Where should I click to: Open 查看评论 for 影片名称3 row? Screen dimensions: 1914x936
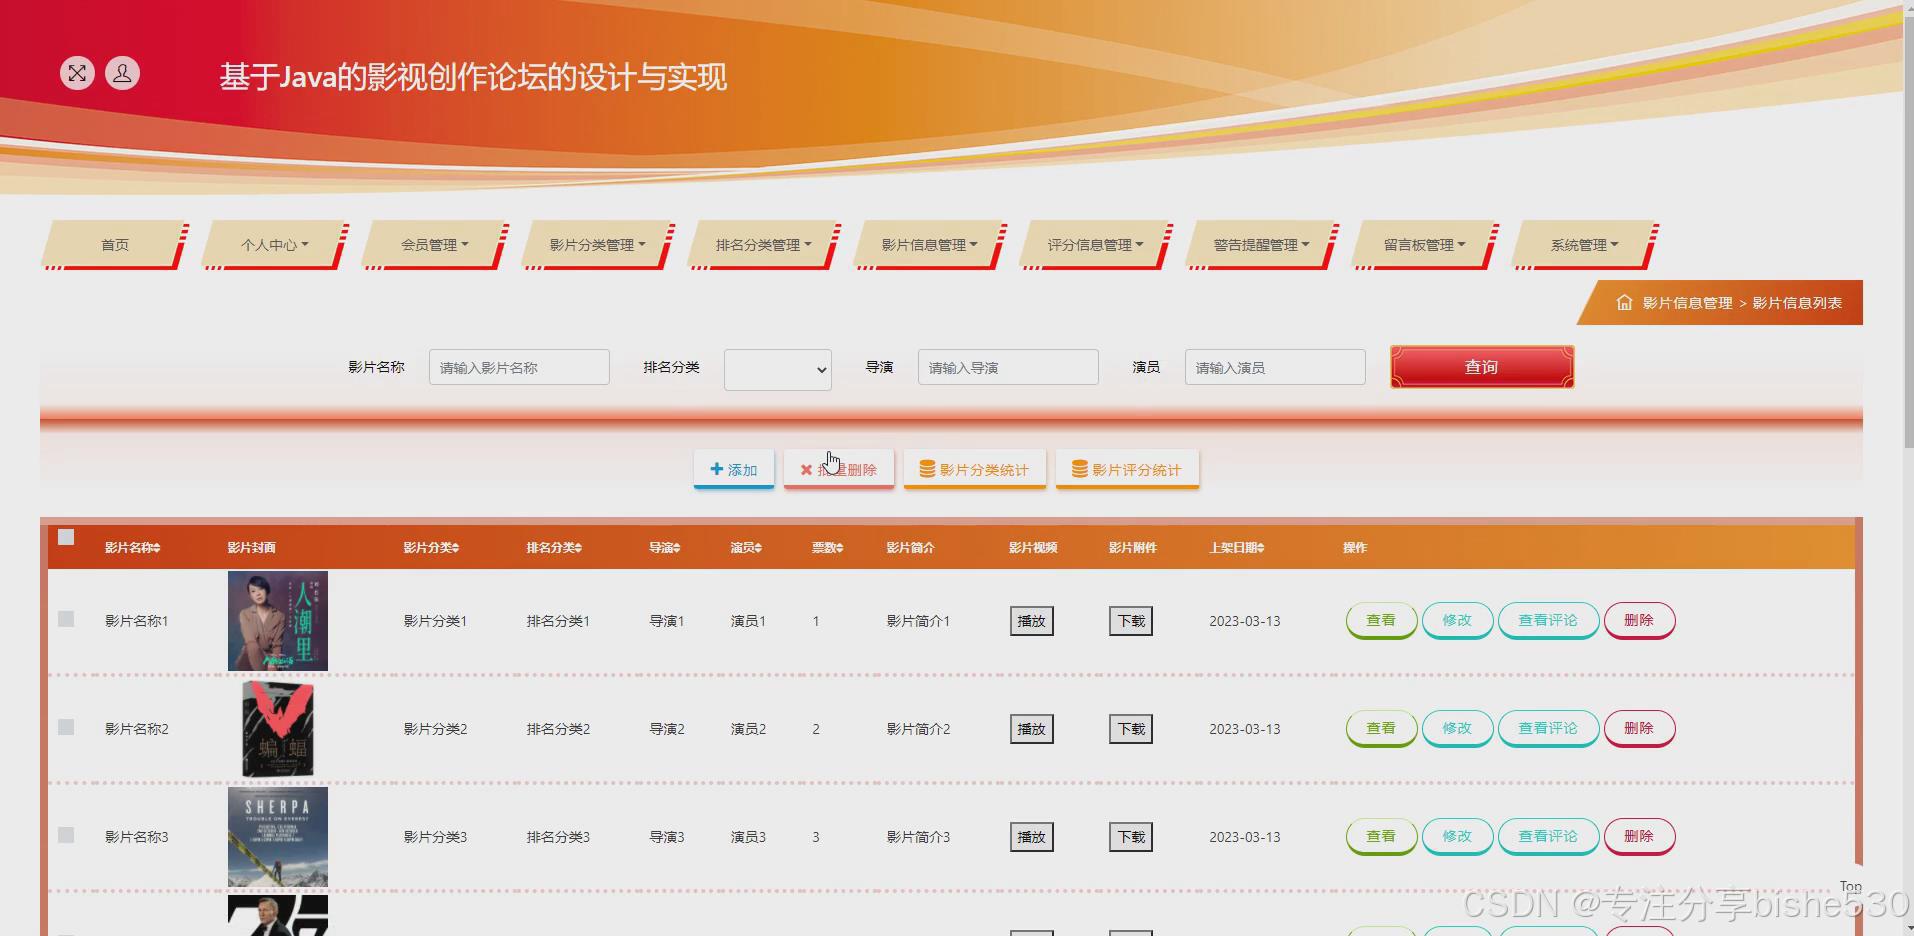point(1548,836)
